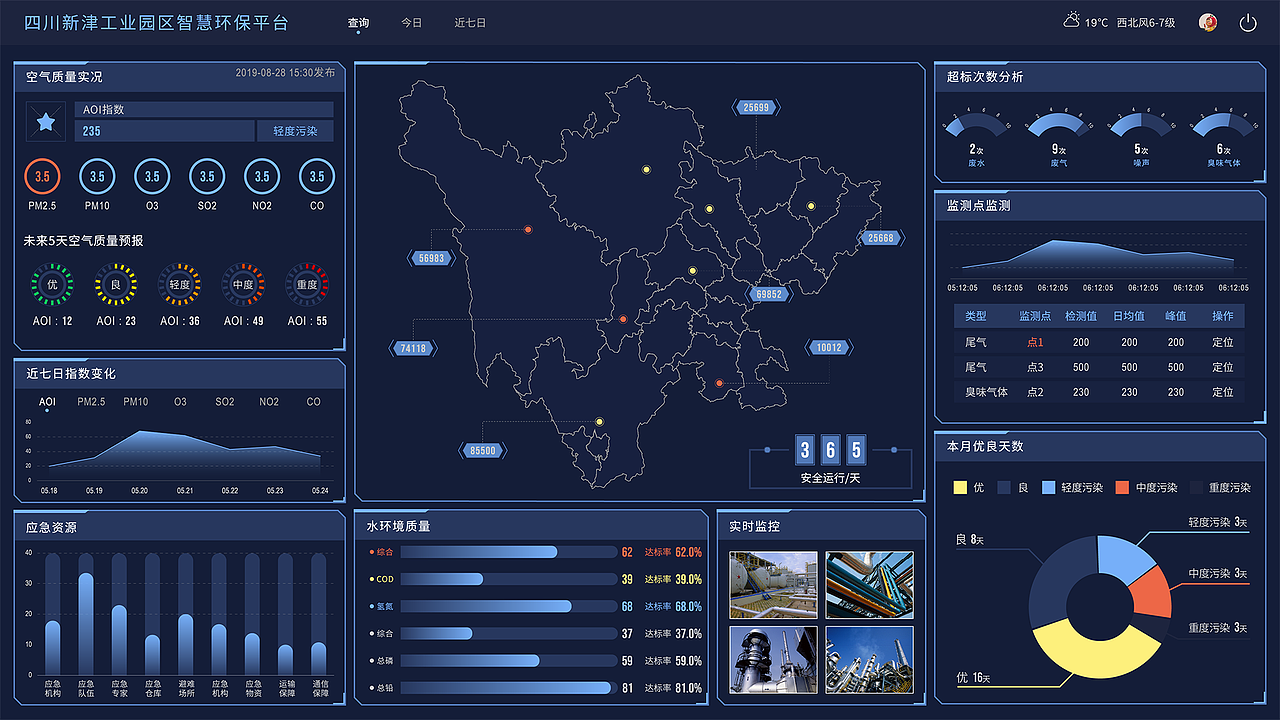Screen dimensions: 1280x720
Task: Click the 应急队伍 bar in 应急资源 chart
Action: point(86,623)
